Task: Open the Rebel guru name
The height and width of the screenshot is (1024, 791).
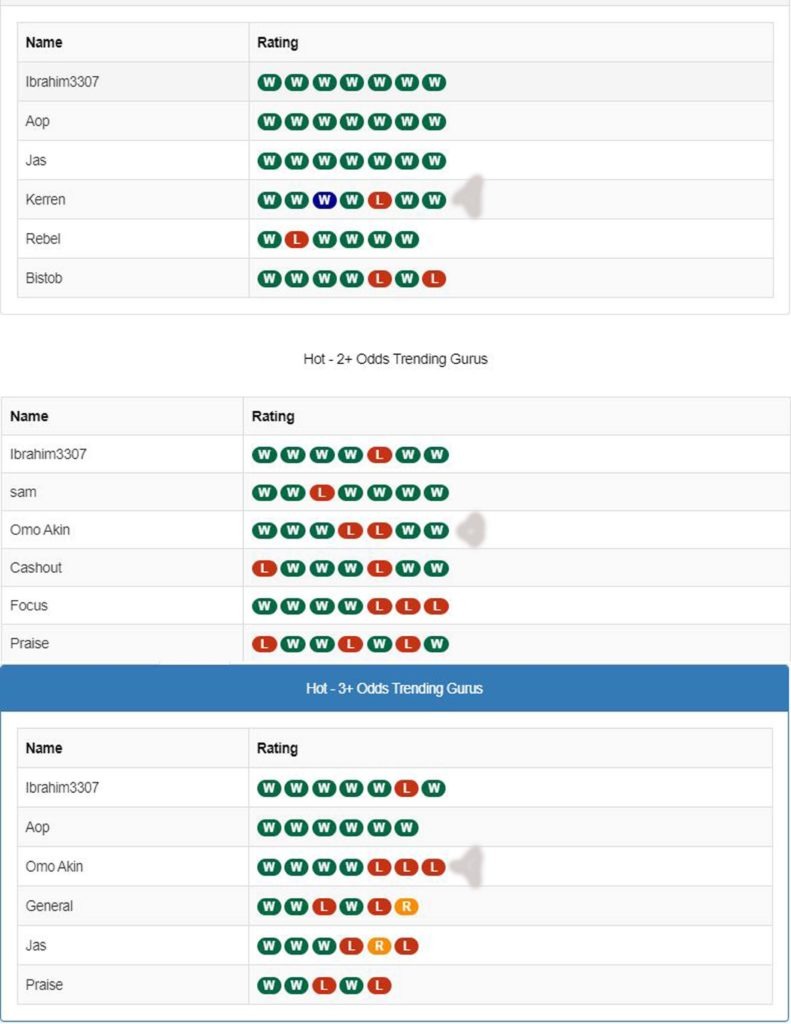Action: pyautogui.click(x=43, y=239)
